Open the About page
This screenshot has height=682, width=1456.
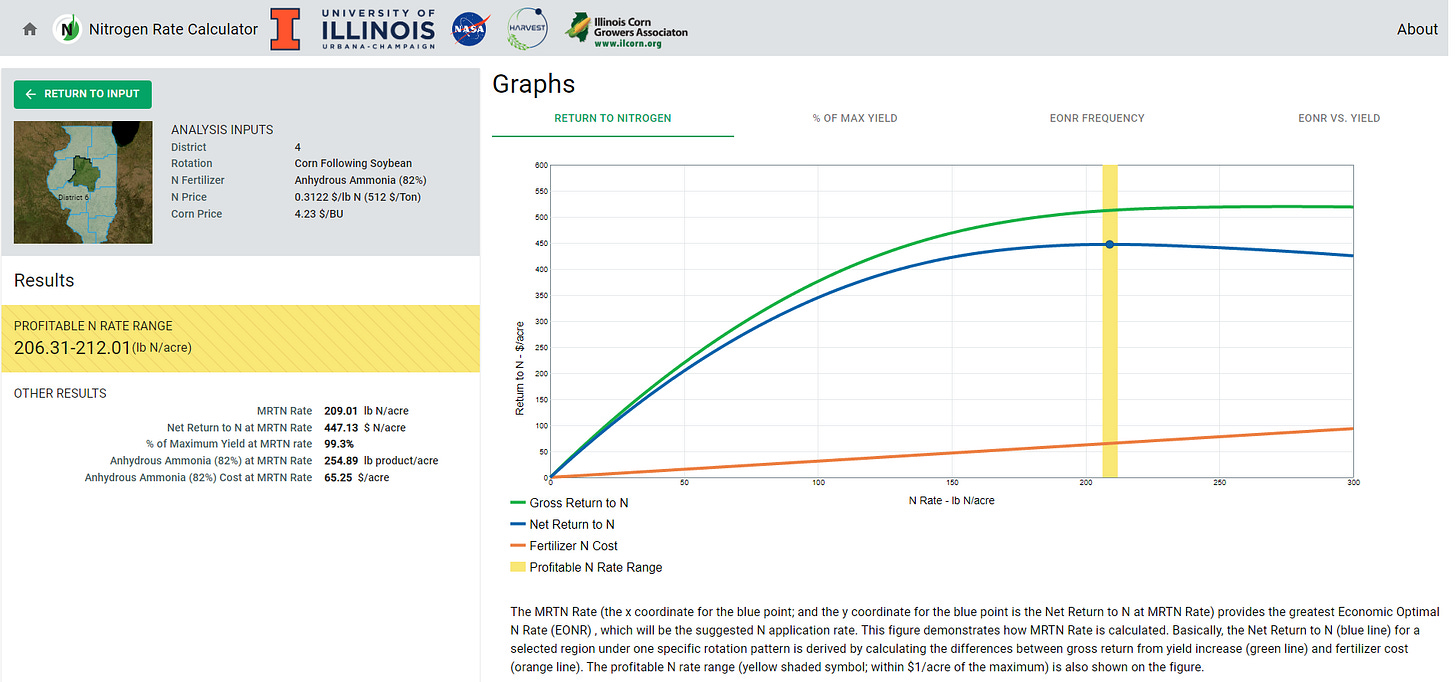coord(1417,29)
